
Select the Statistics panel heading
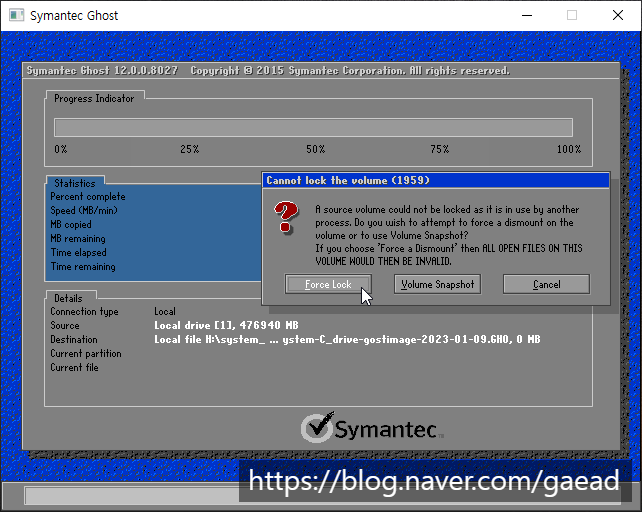75,183
